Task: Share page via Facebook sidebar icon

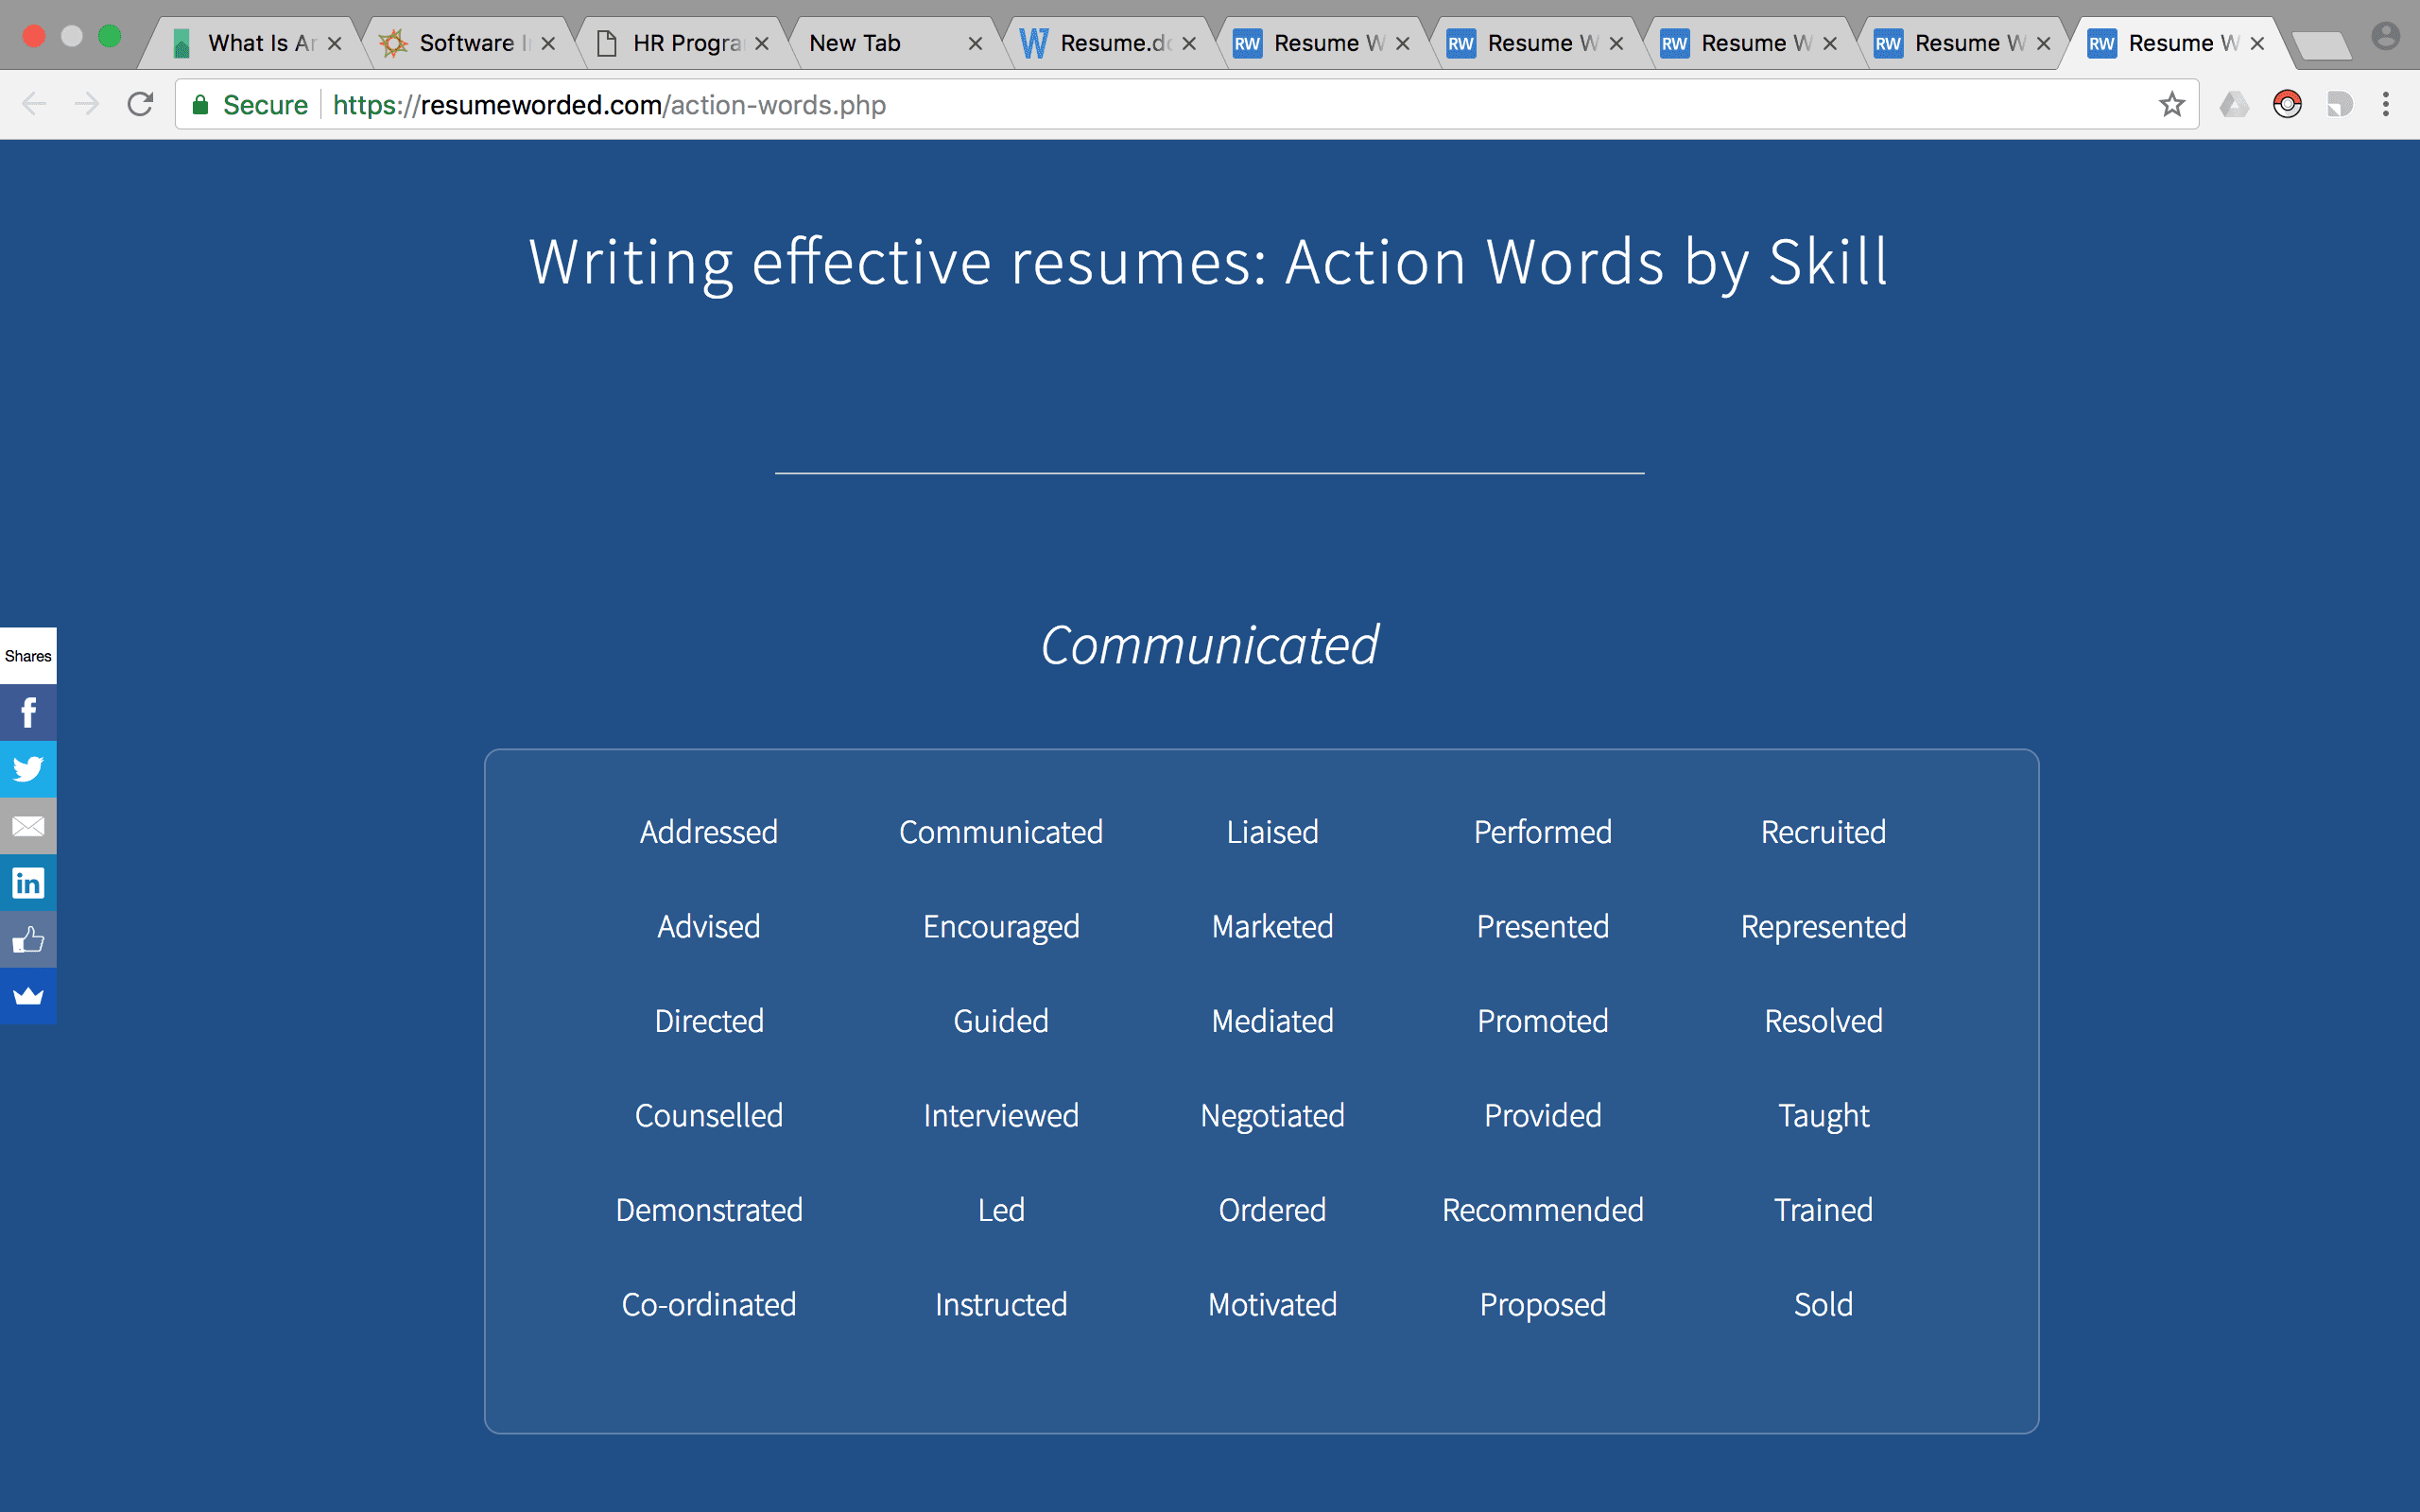Action: click(x=28, y=712)
